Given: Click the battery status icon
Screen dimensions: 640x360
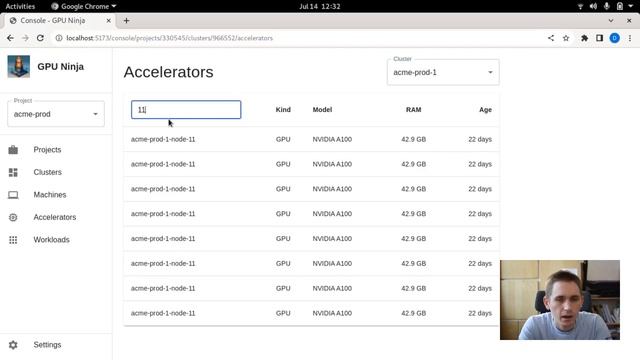Looking at the screenshot, I should pyautogui.click(x=620, y=6).
